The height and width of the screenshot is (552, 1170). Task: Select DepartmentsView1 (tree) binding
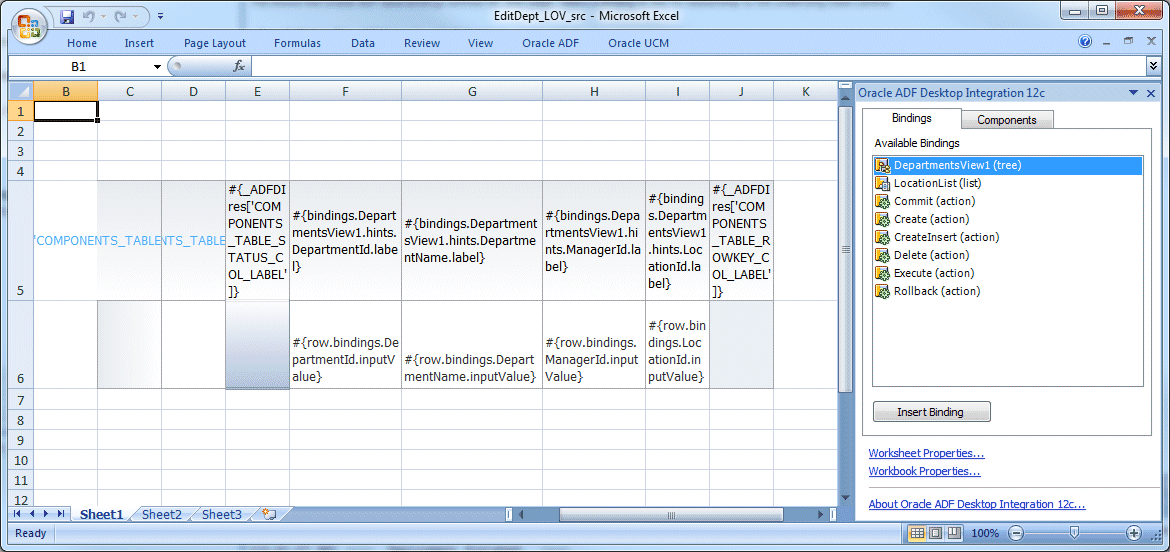pyautogui.click(x=1007, y=165)
